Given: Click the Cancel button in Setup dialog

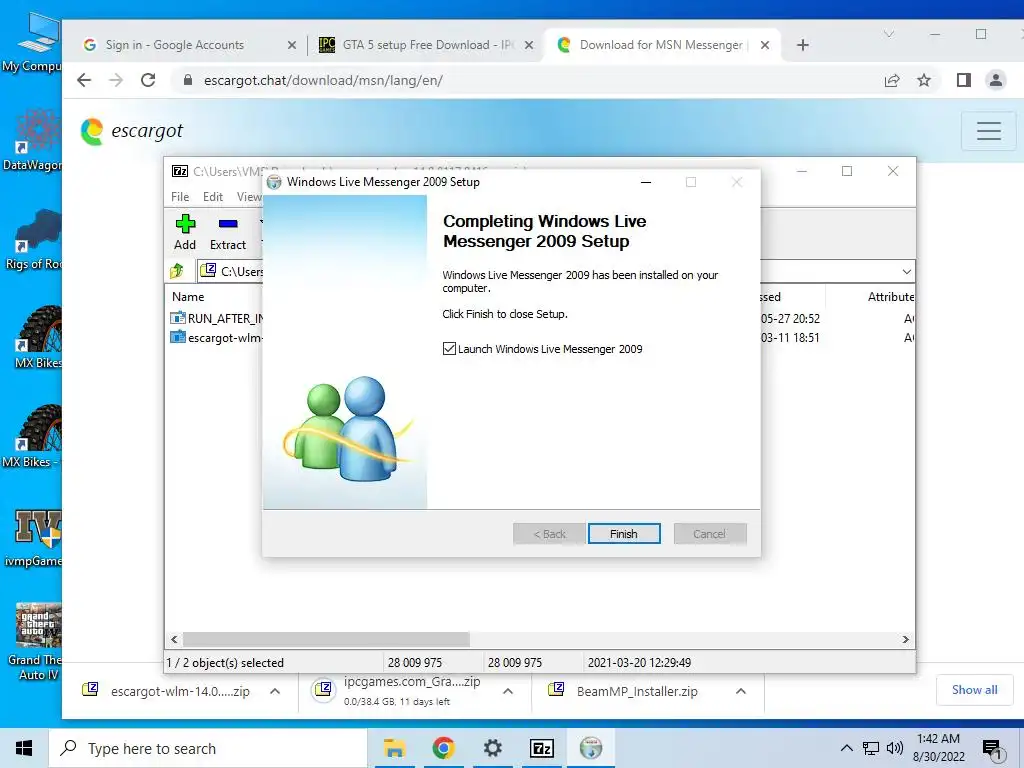Looking at the screenshot, I should 709,534.
